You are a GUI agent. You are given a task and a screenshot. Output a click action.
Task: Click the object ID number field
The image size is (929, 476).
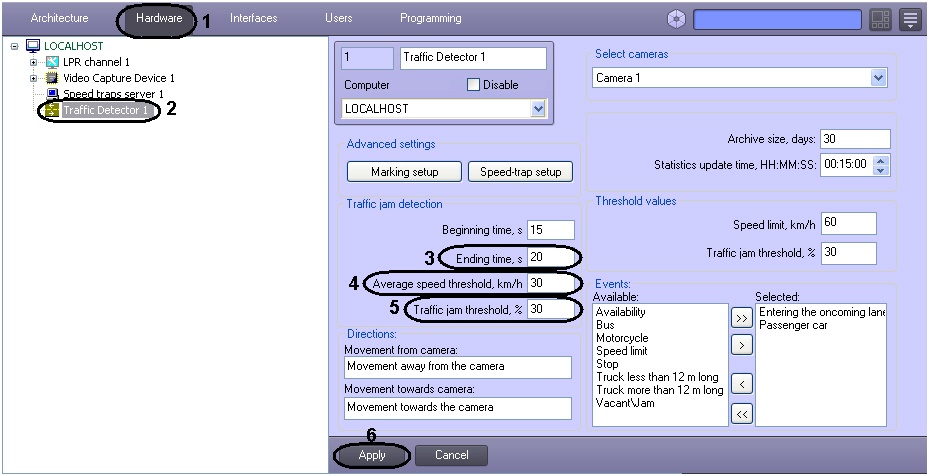(x=367, y=58)
